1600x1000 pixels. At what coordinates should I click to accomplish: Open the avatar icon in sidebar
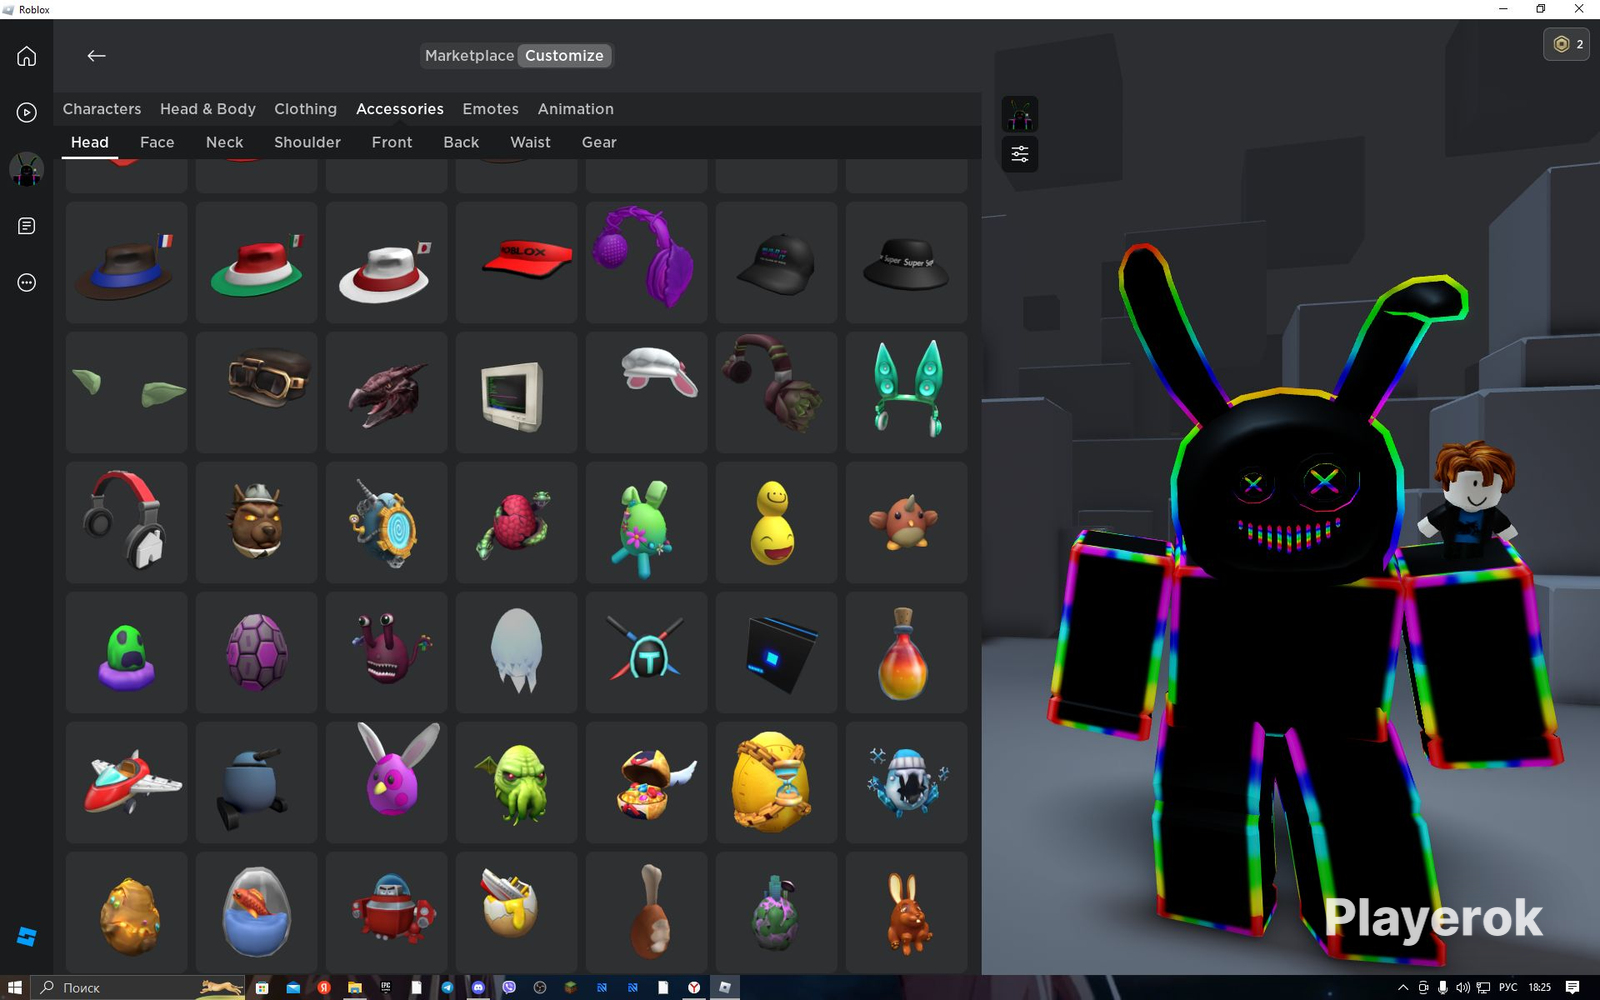pos(27,170)
